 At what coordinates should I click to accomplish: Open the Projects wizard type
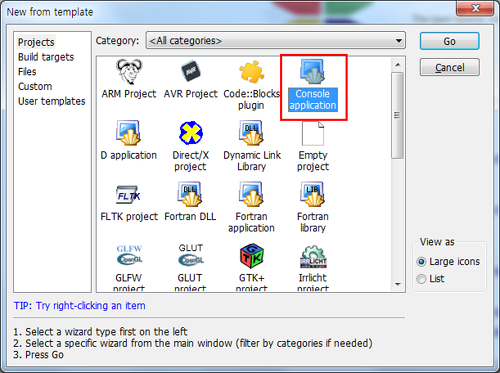(36, 42)
